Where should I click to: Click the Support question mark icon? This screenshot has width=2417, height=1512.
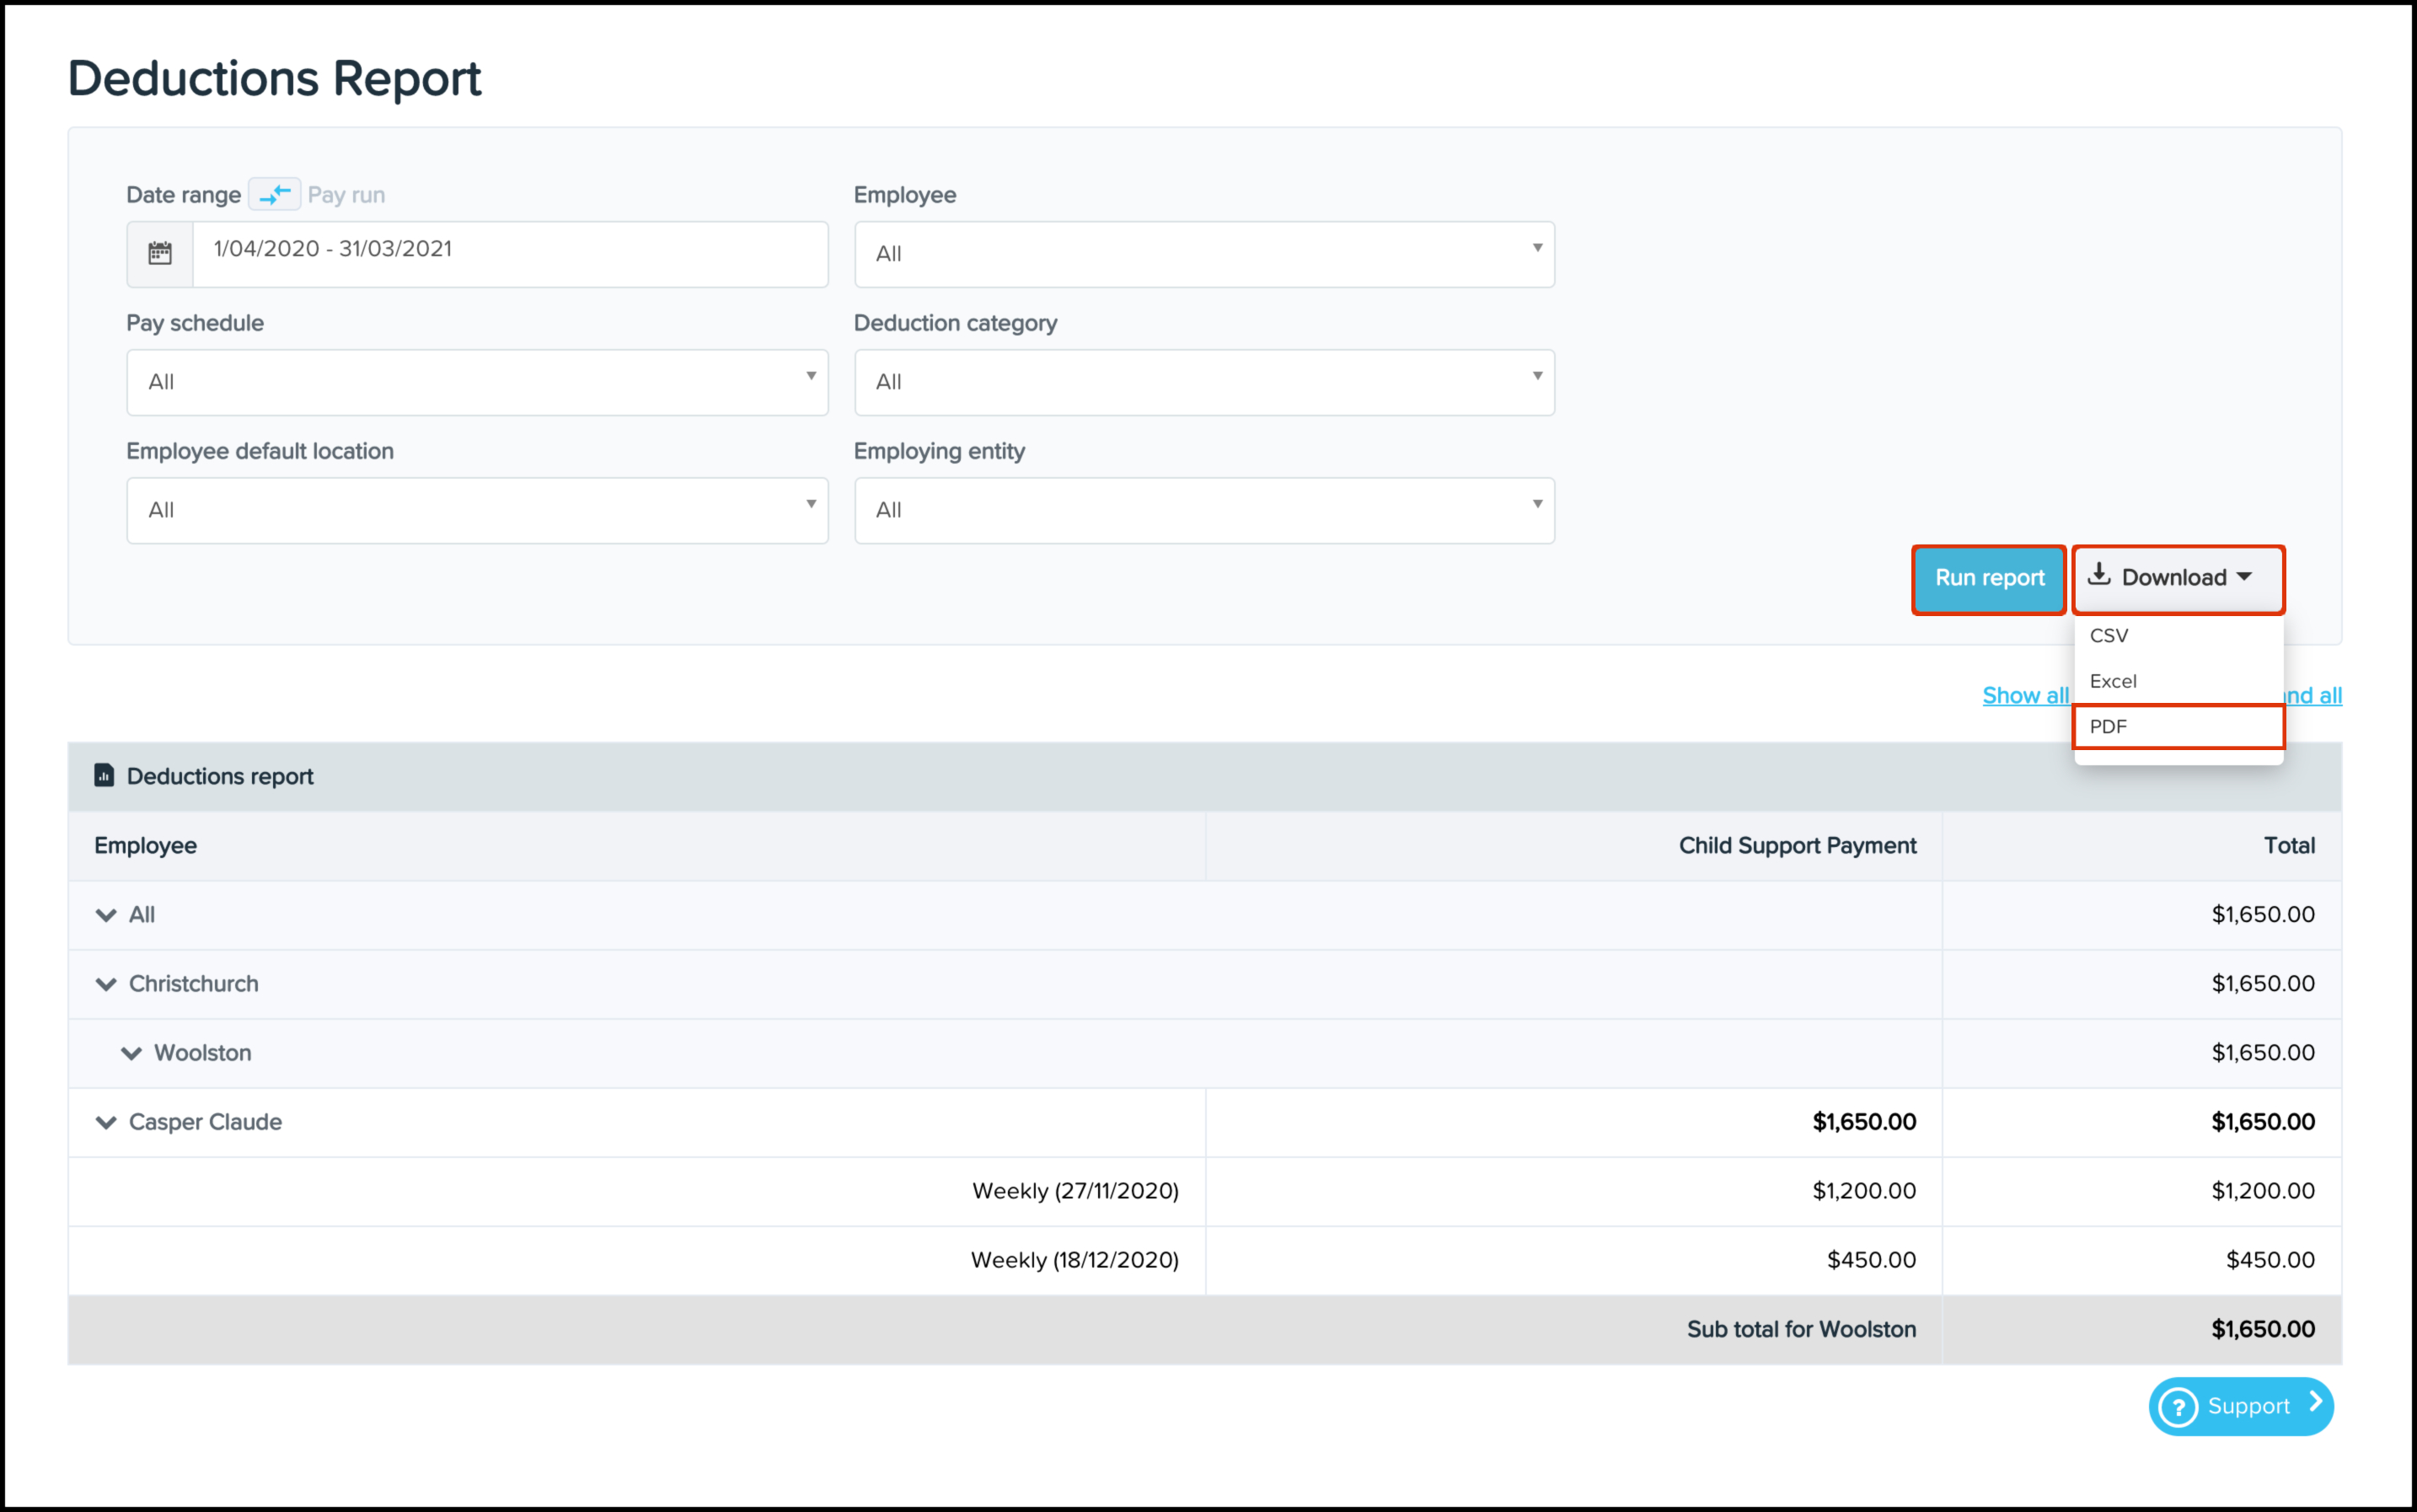pos(2178,1406)
